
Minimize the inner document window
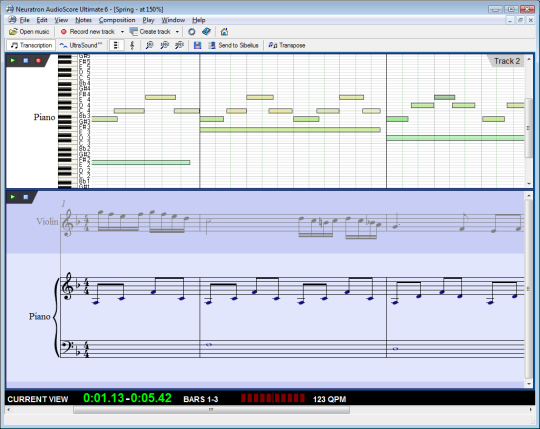pos(510,20)
